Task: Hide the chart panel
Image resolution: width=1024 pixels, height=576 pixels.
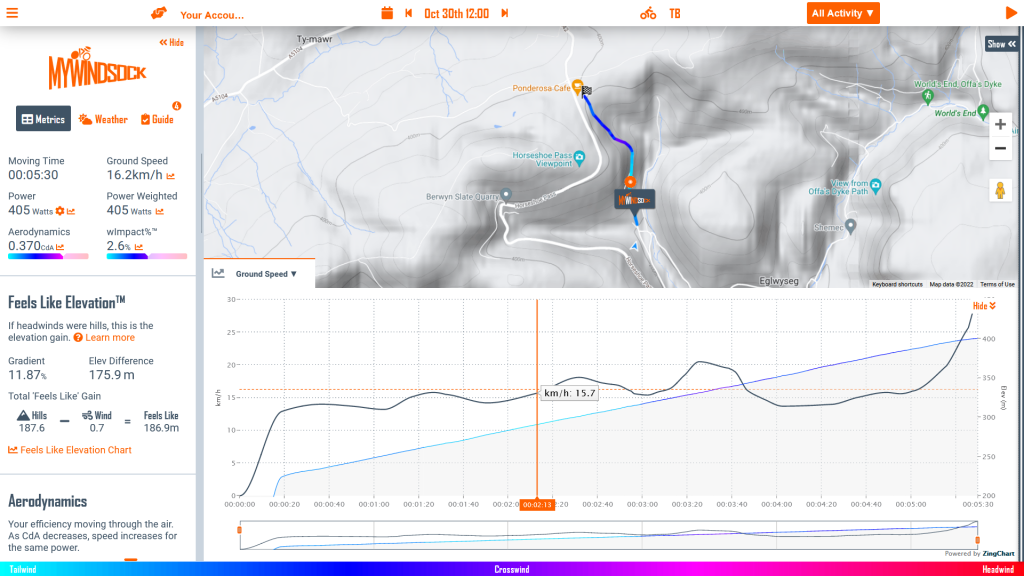Action: click(985, 306)
